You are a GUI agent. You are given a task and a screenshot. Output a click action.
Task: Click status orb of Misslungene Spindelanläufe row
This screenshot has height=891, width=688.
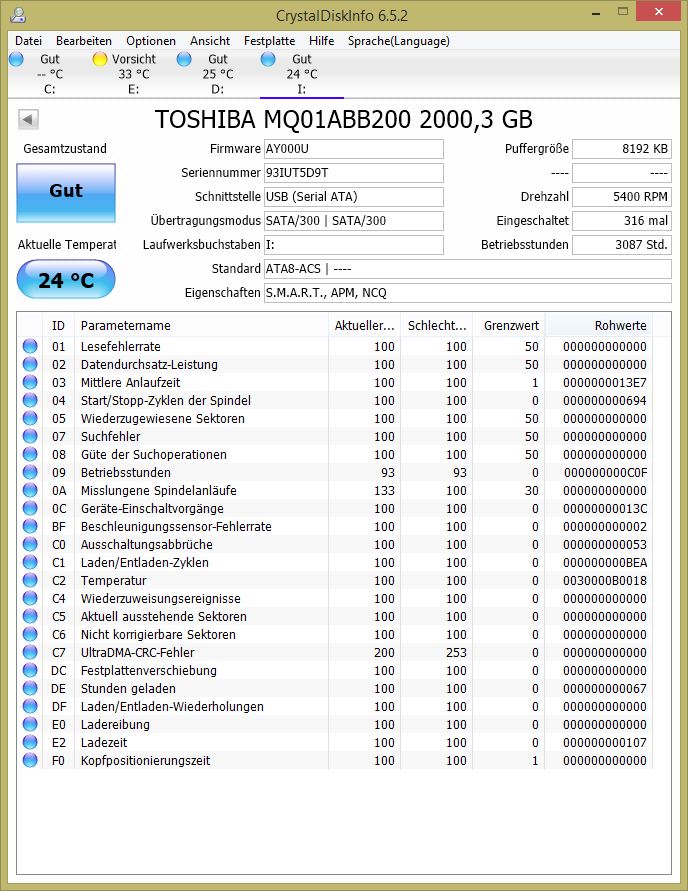pos(30,490)
